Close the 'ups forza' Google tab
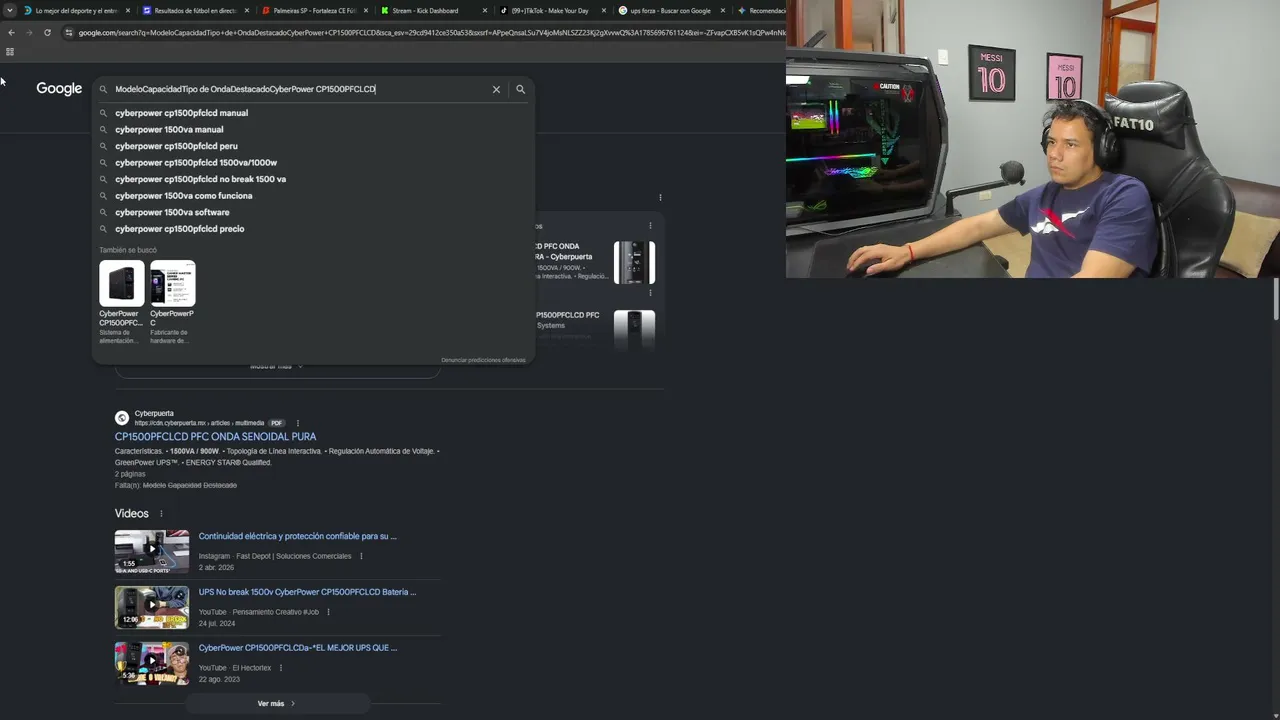The height and width of the screenshot is (720, 1280). [x=723, y=11]
